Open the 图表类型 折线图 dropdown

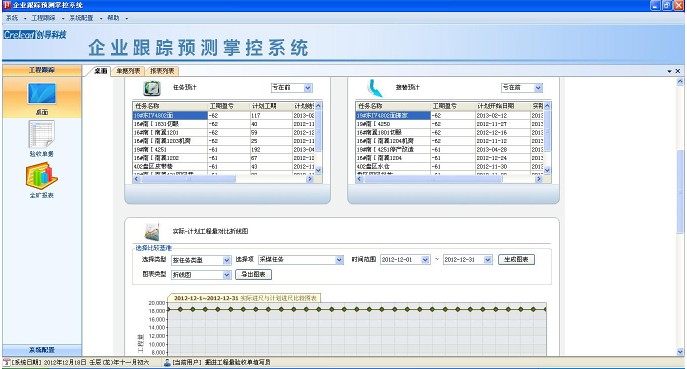click(227, 275)
